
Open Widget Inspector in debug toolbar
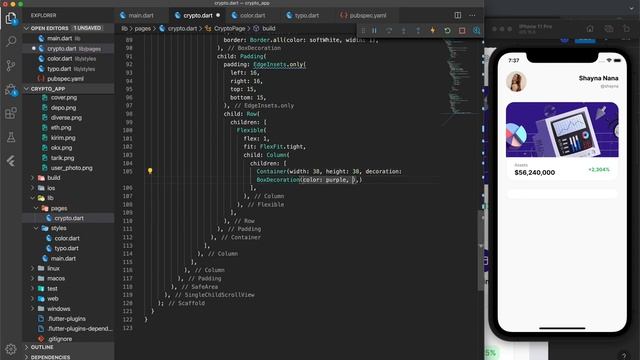[476, 31]
